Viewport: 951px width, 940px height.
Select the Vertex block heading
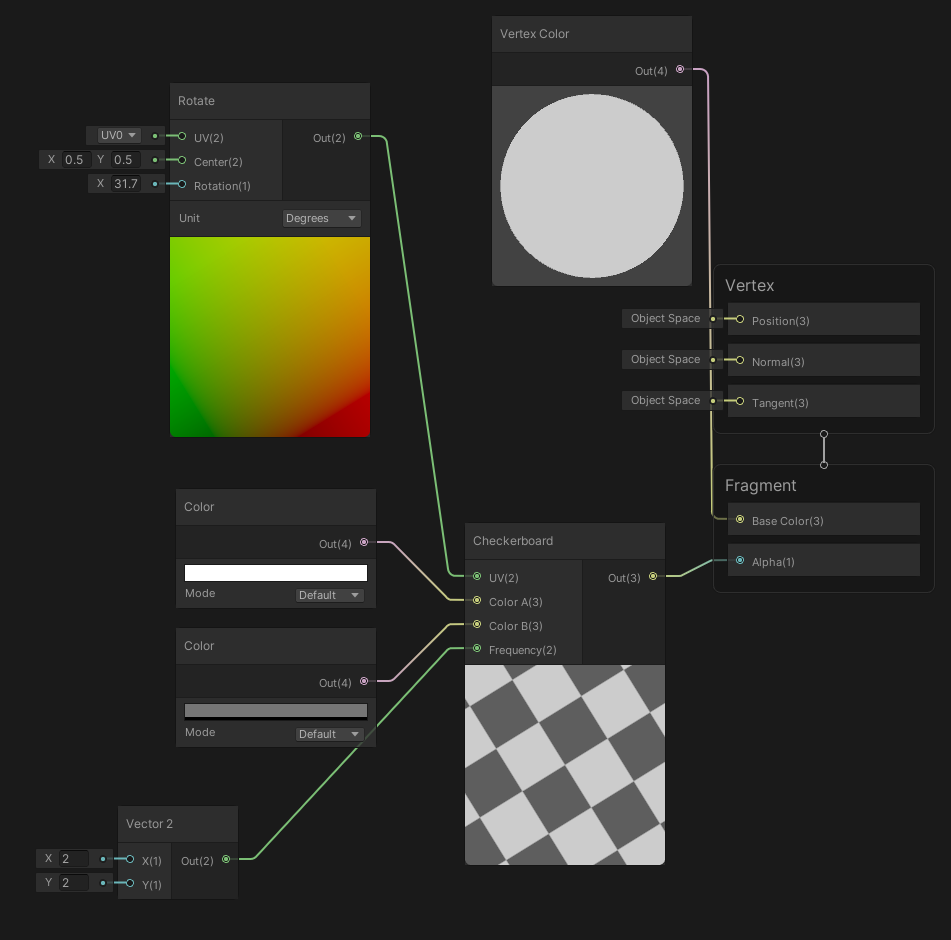(750, 286)
